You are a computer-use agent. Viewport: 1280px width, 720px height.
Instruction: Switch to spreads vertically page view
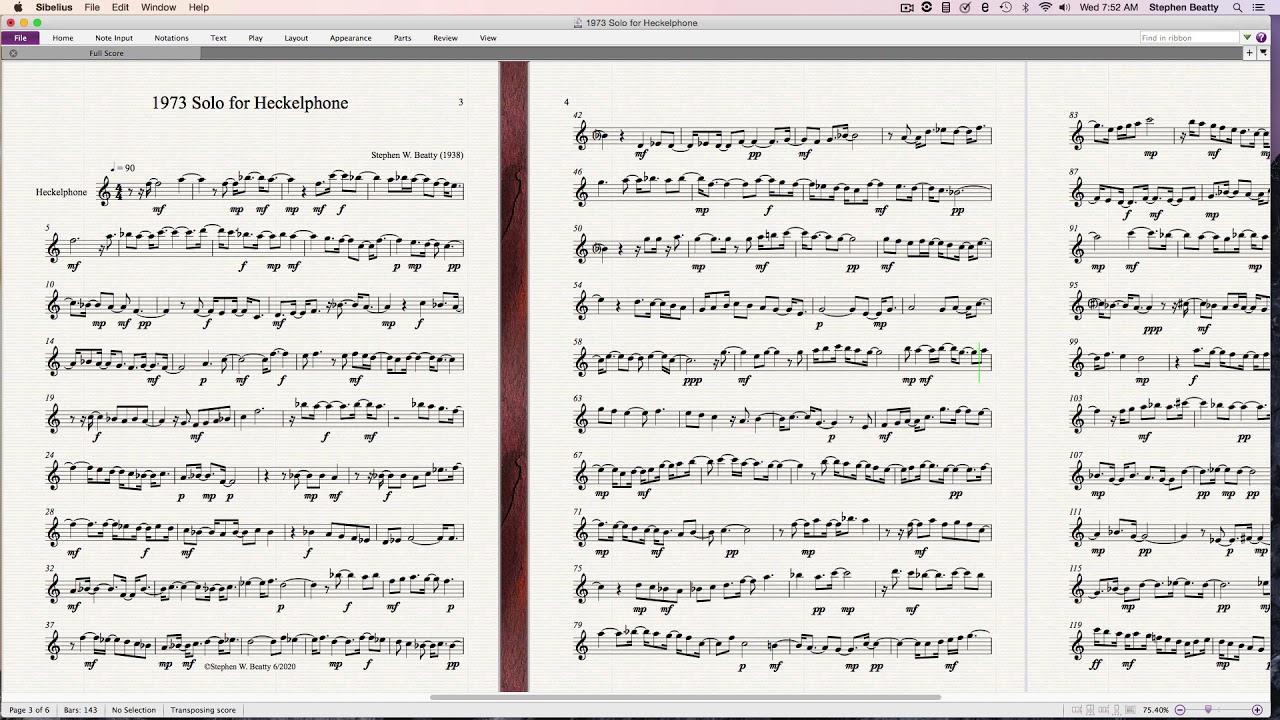click(1090, 710)
